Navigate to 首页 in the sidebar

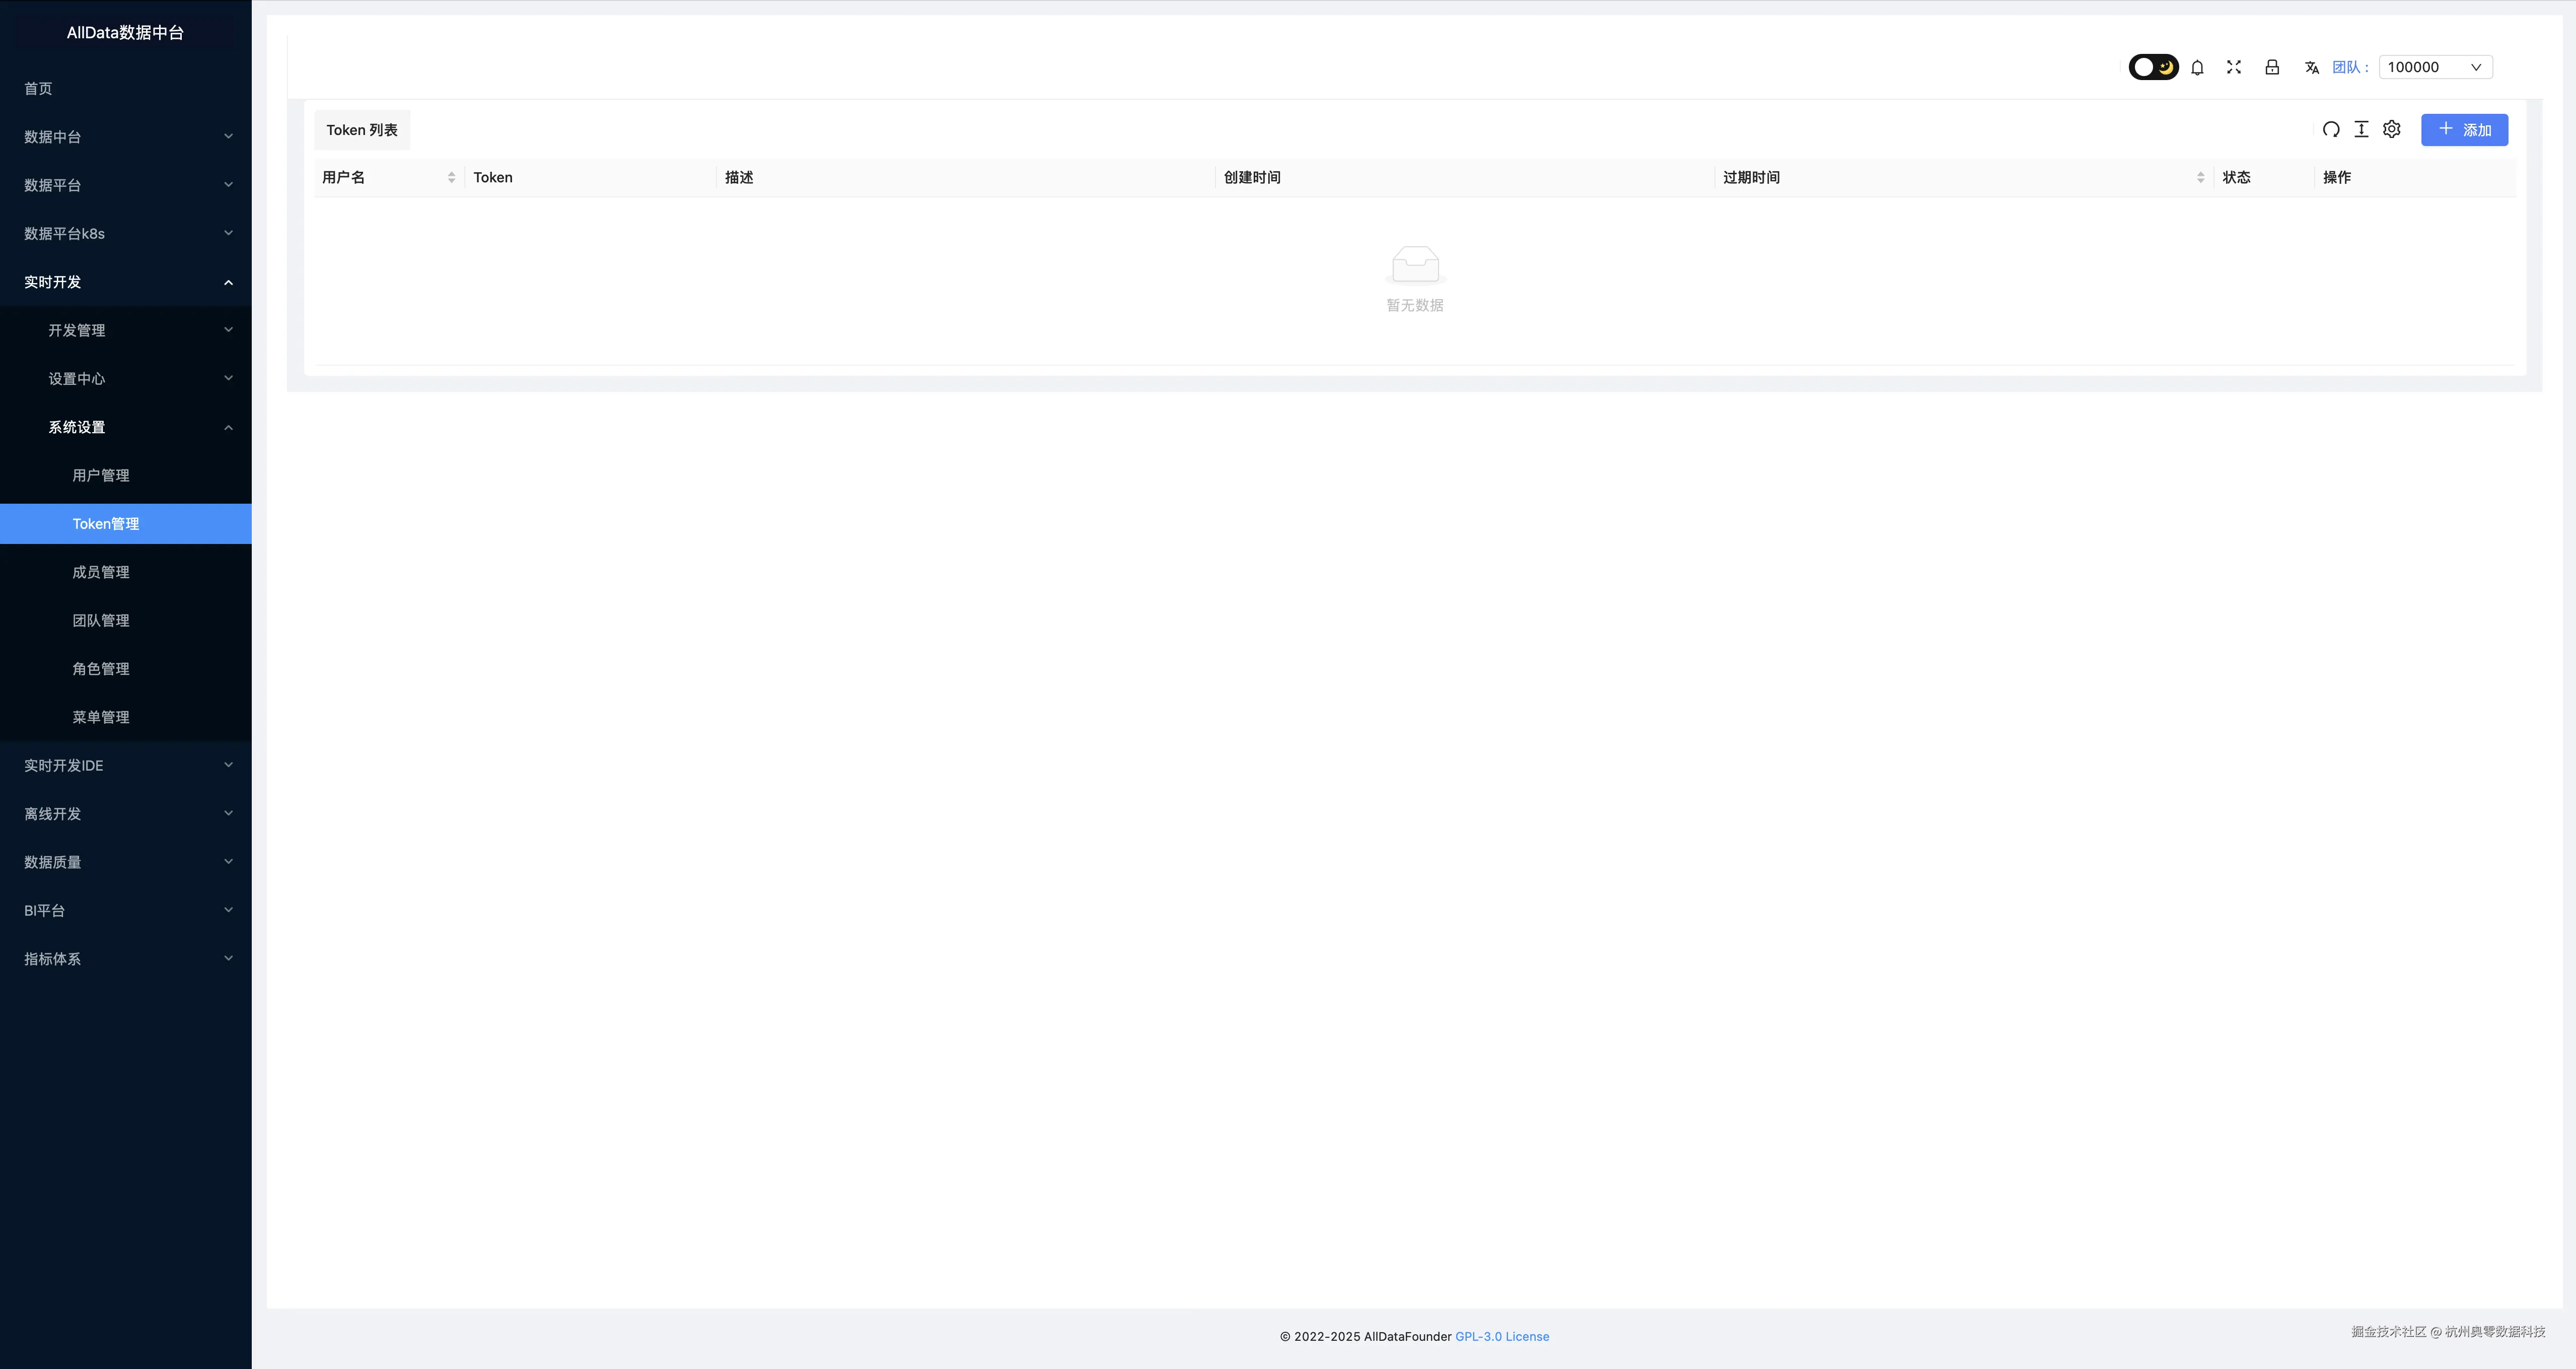pyautogui.click(x=38, y=88)
